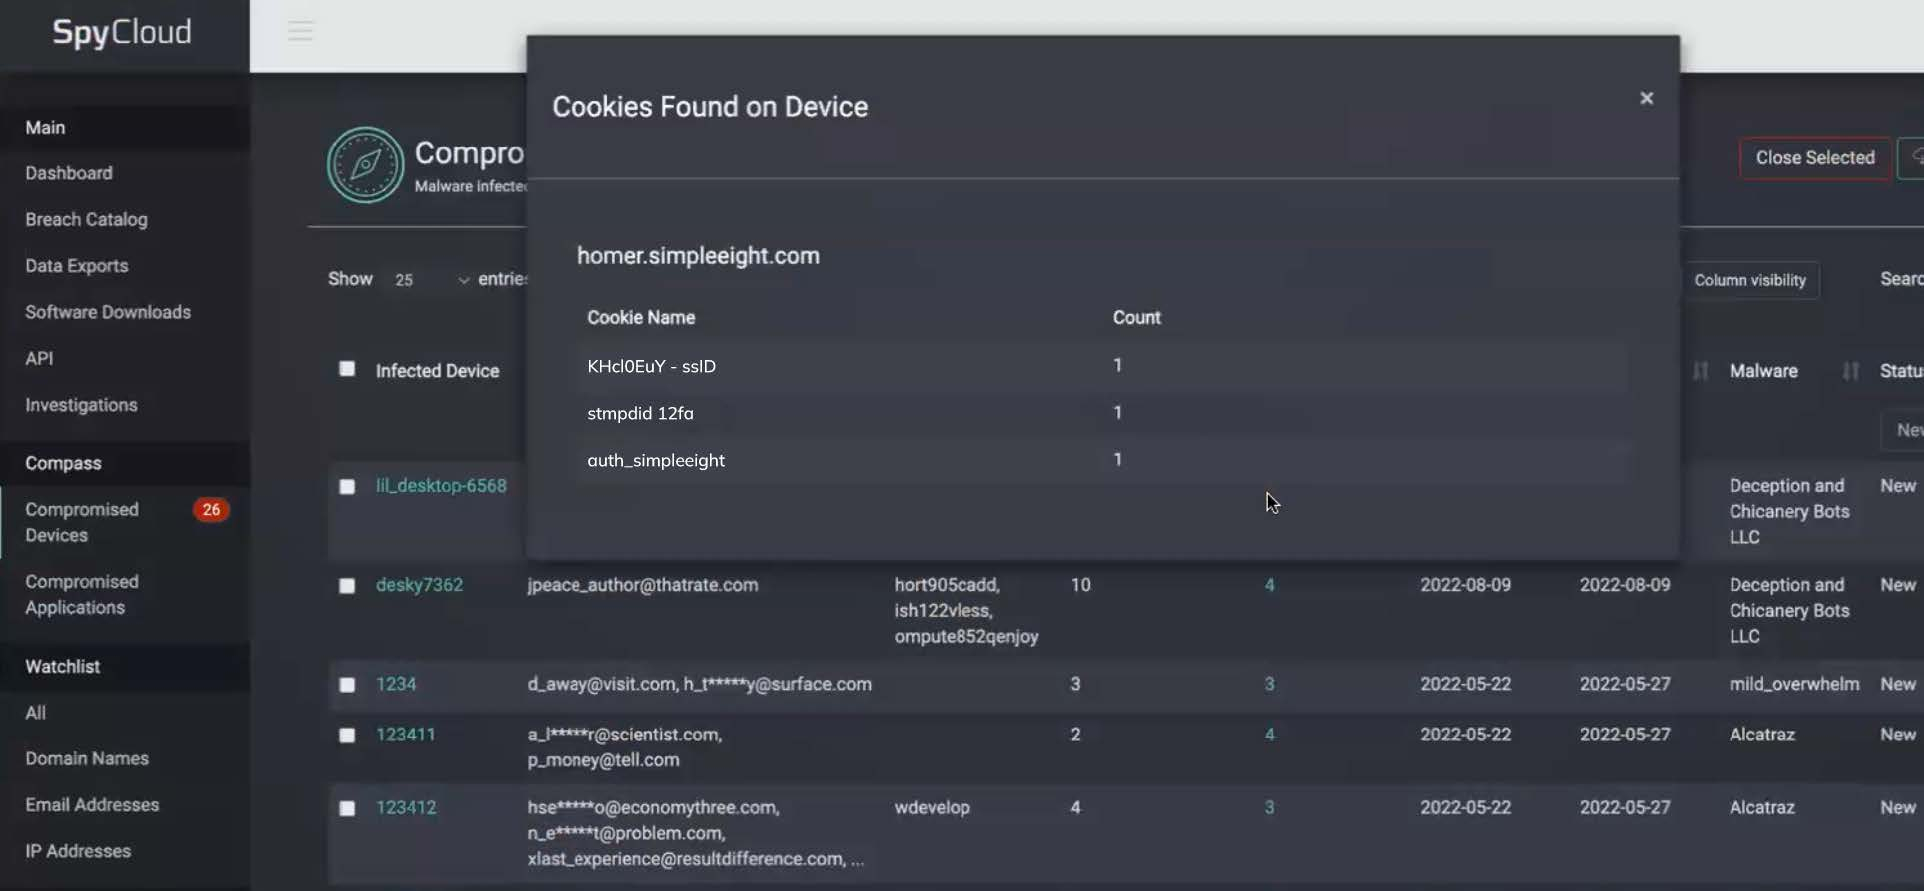Open the lil_desktop-6568 device link
The width and height of the screenshot is (1924, 891).
tap(441, 486)
